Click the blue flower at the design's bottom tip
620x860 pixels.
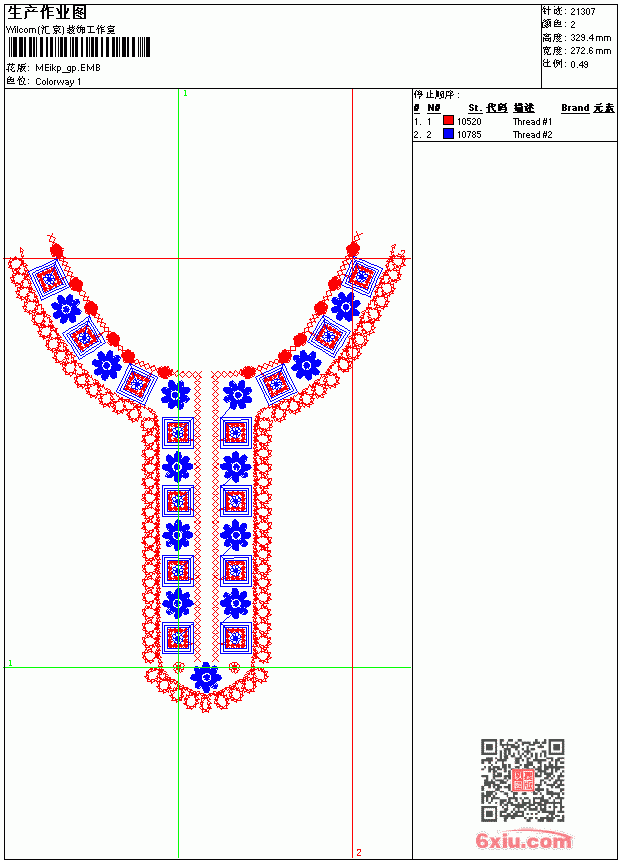(x=206, y=678)
